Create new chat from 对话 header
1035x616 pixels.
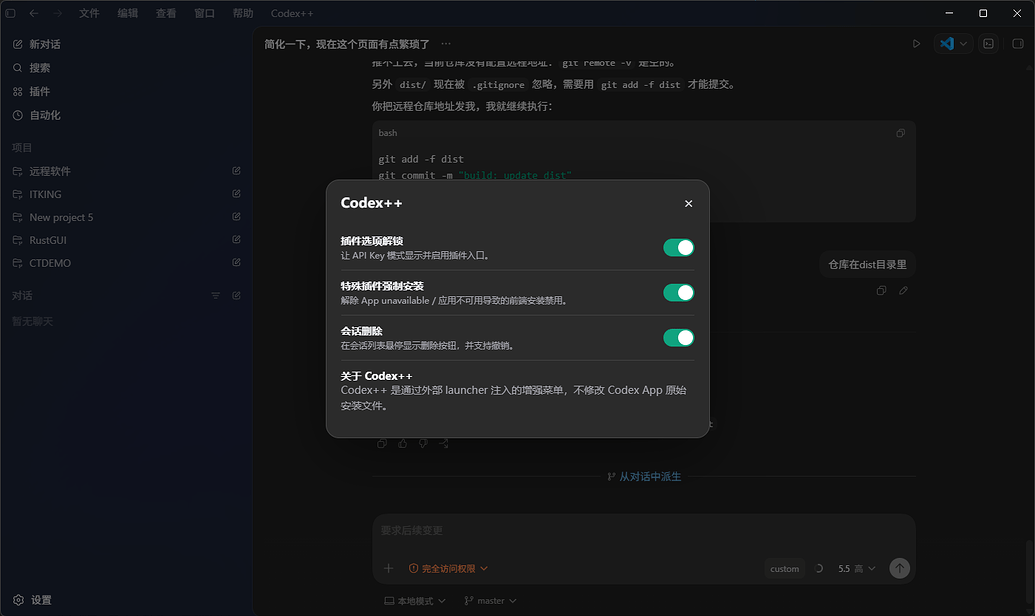[x=236, y=295]
